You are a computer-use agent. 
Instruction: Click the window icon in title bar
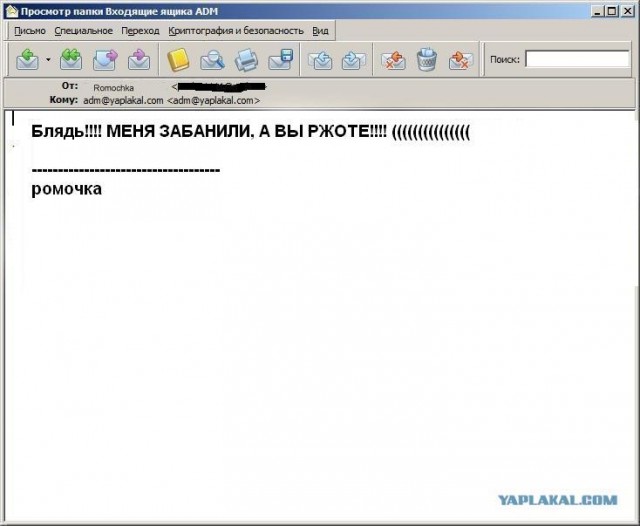tap(11, 11)
